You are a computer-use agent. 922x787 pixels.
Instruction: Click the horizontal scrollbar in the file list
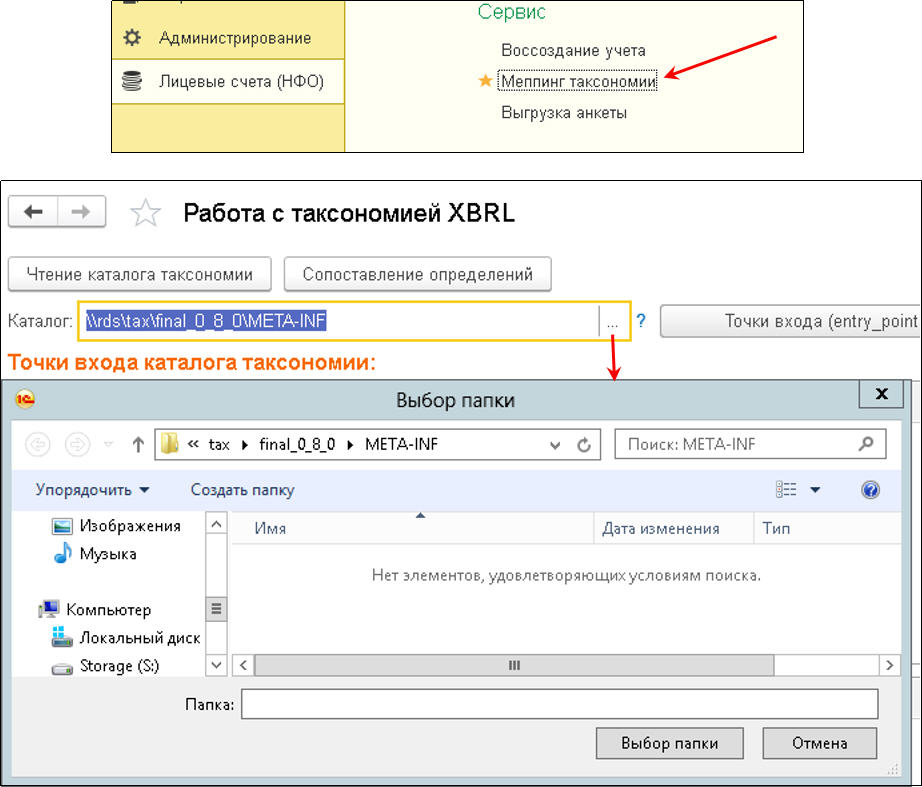[x=515, y=665]
